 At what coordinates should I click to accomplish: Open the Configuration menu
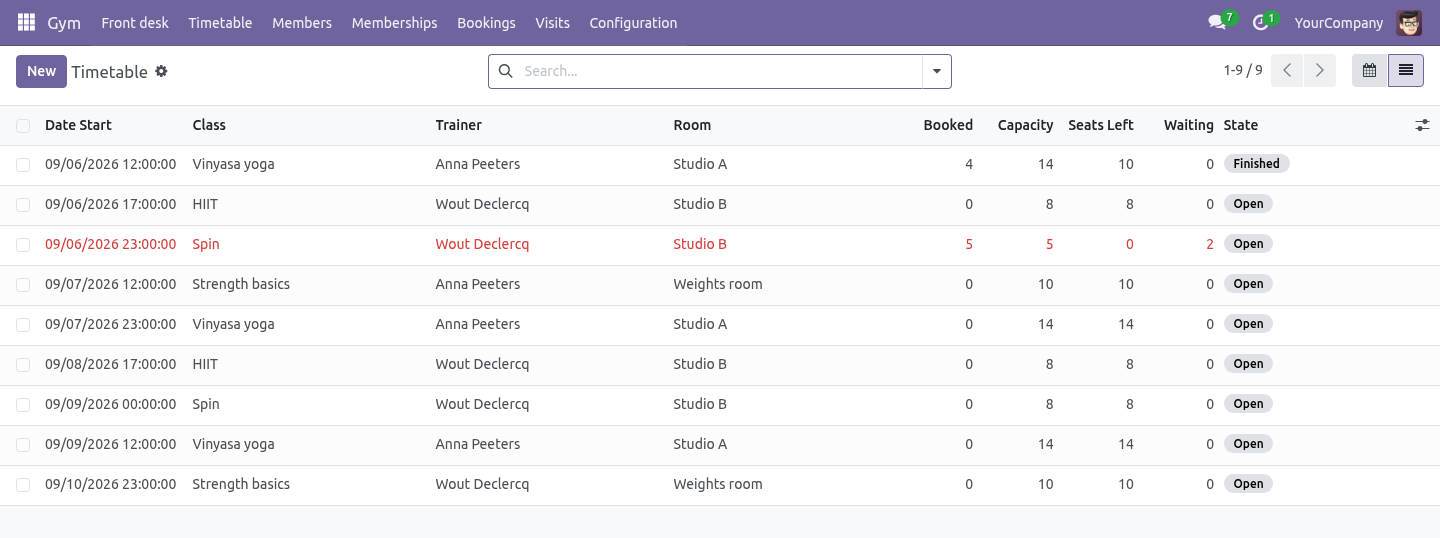[633, 22]
